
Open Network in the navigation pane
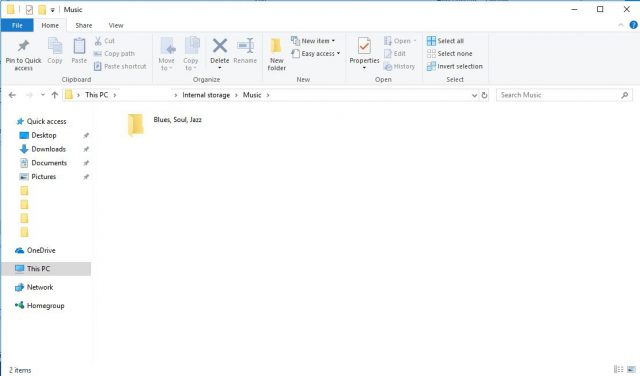pos(34,287)
